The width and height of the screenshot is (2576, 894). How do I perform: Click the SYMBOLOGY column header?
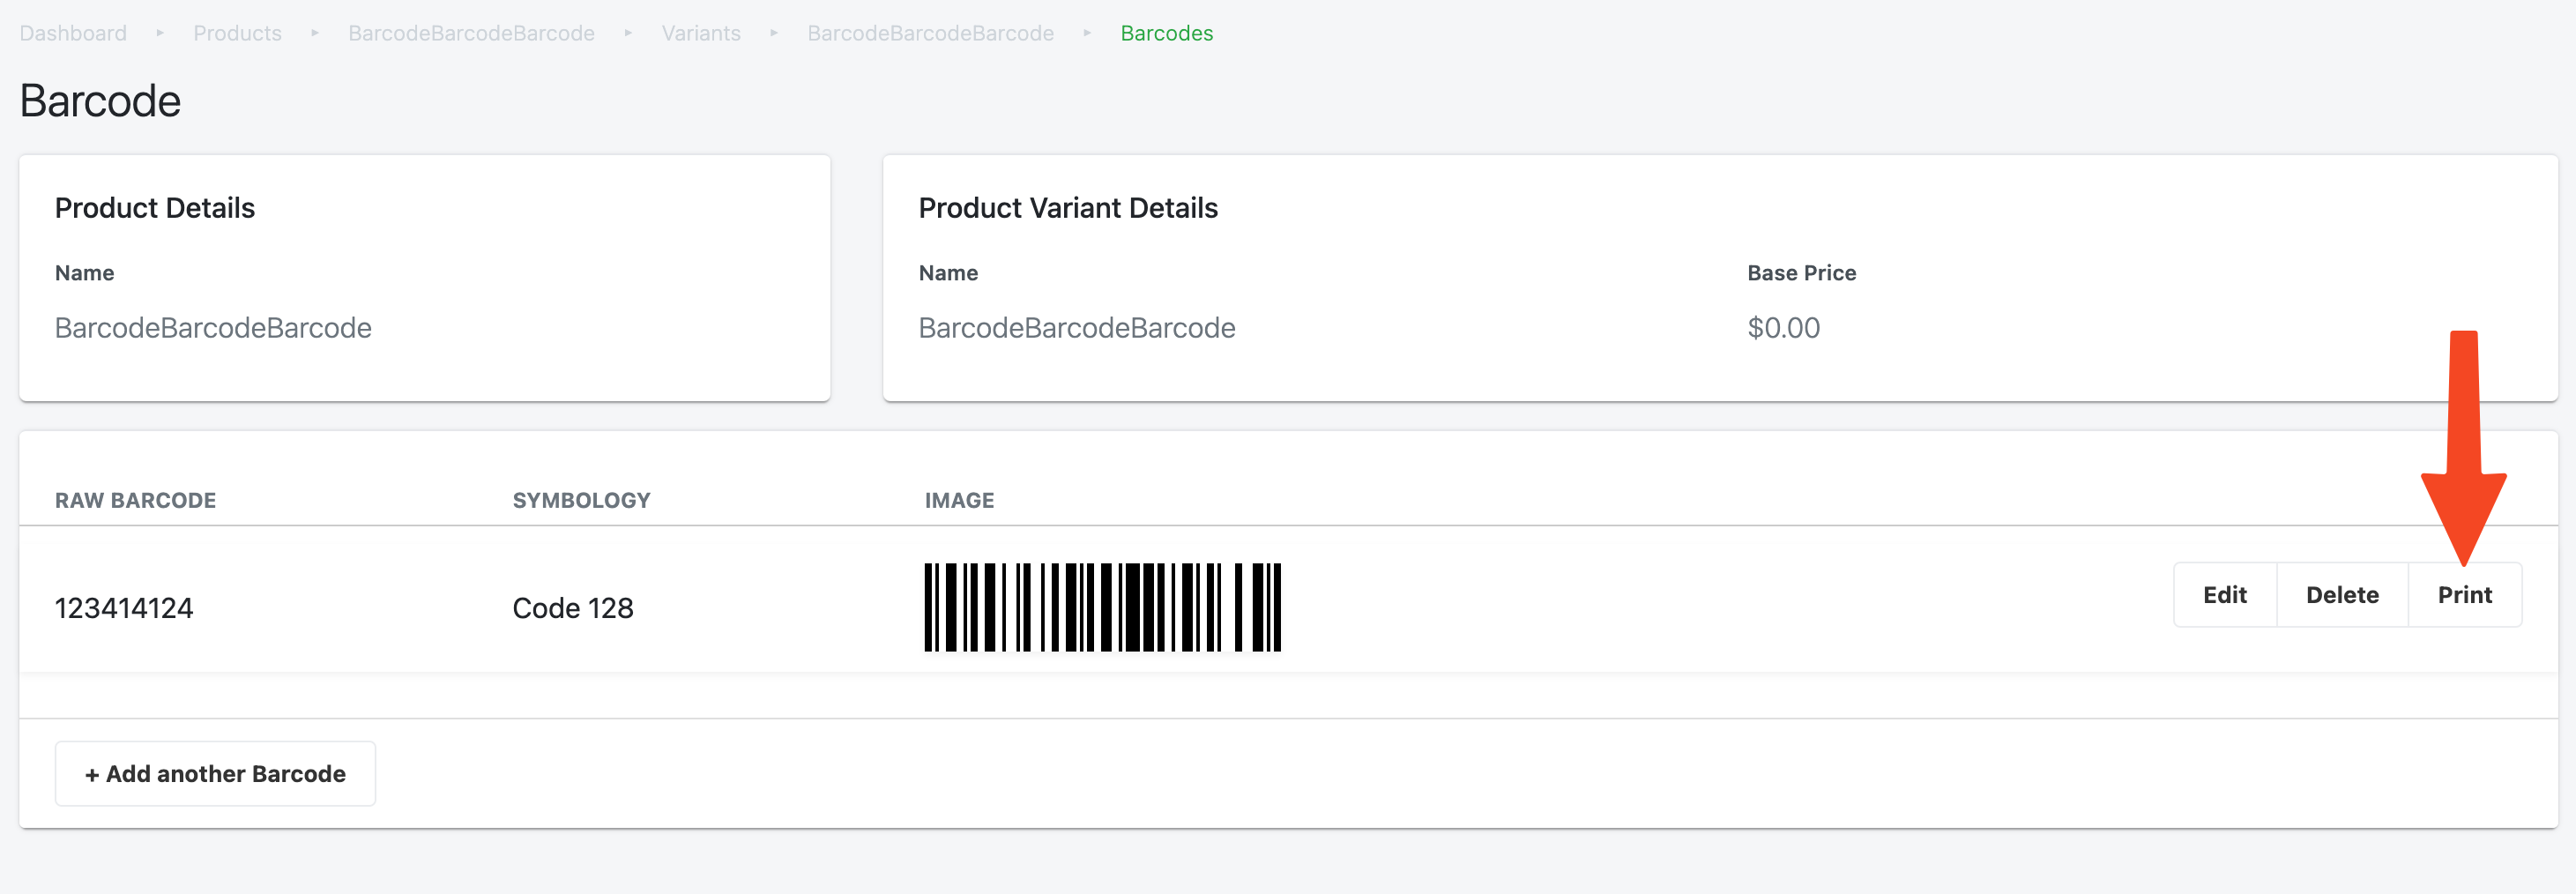581,500
